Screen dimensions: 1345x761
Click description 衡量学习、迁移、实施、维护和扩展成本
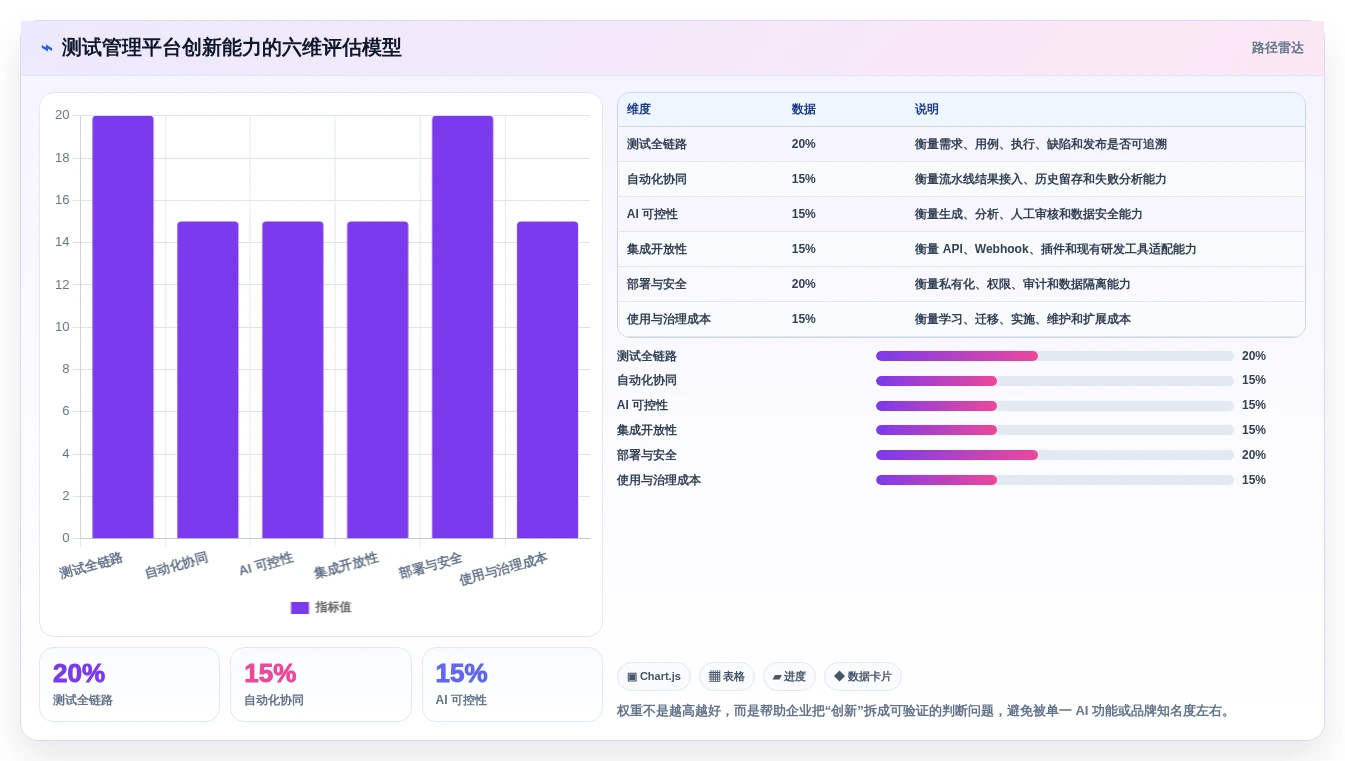(x=1022, y=319)
